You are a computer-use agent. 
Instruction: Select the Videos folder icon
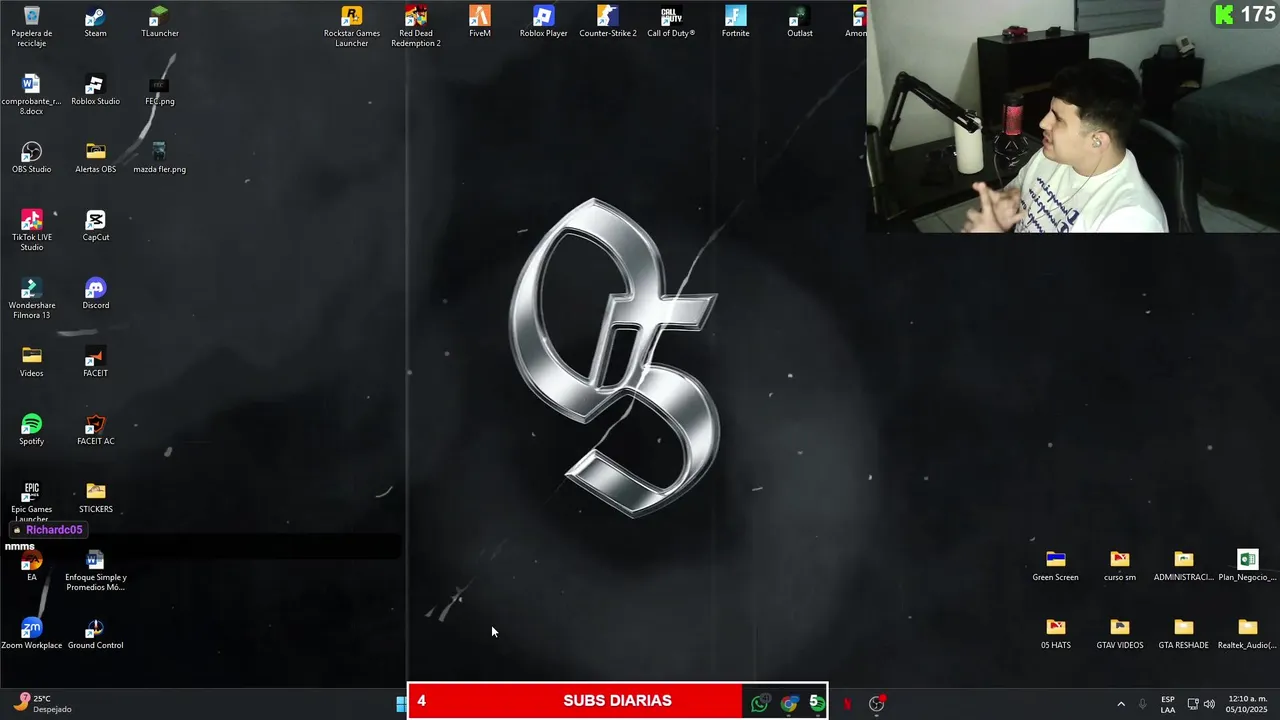coord(32,362)
